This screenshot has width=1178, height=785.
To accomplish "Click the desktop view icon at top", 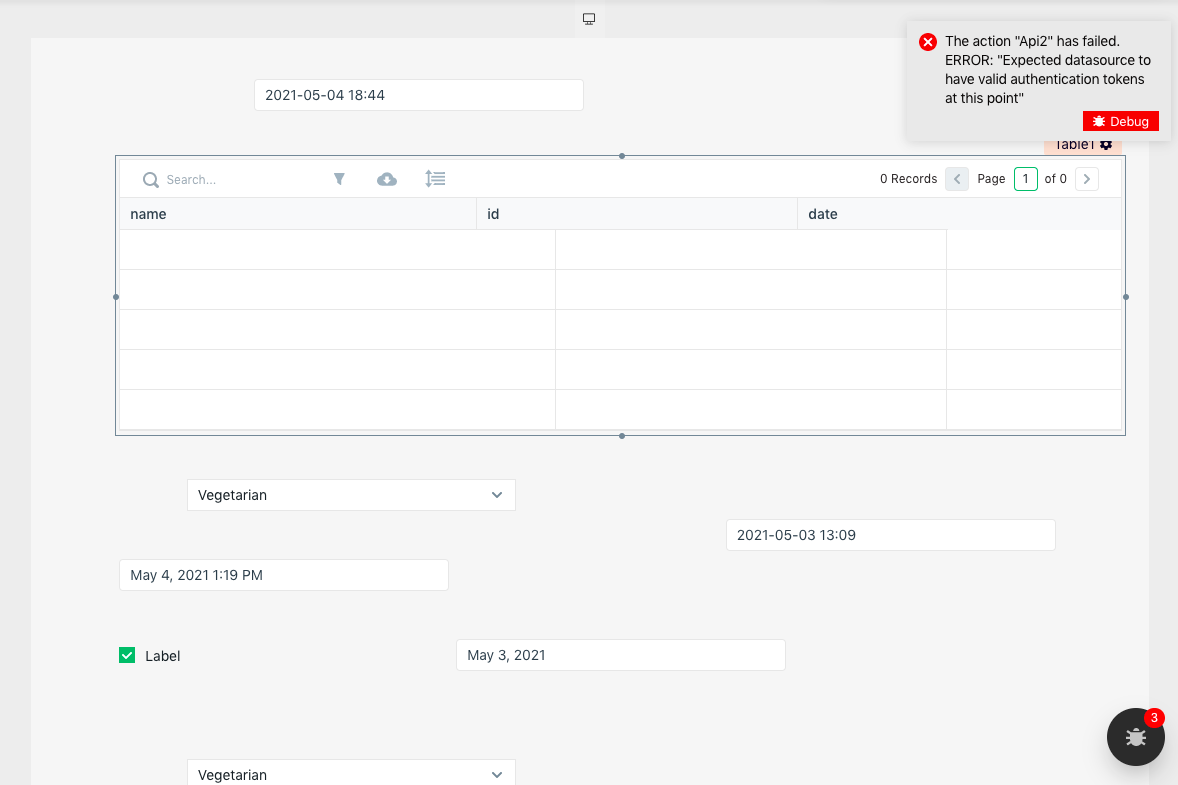I will tap(589, 19).
